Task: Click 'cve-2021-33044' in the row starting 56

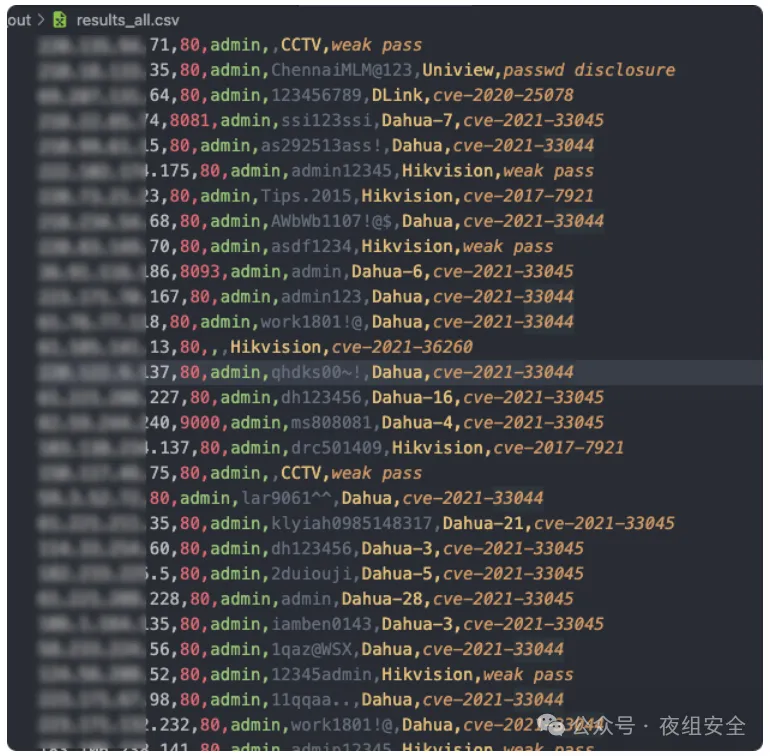Action: point(493,649)
